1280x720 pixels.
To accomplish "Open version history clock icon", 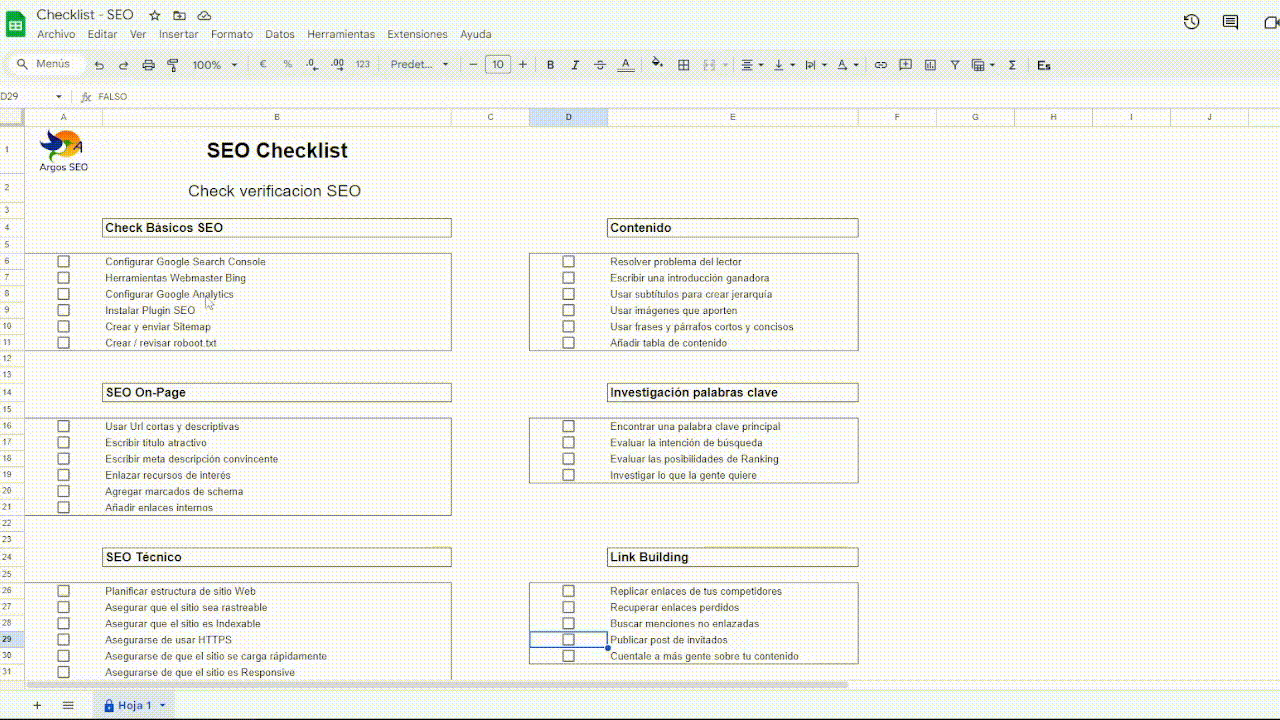I will pyautogui.click(x=1191, y=22).
